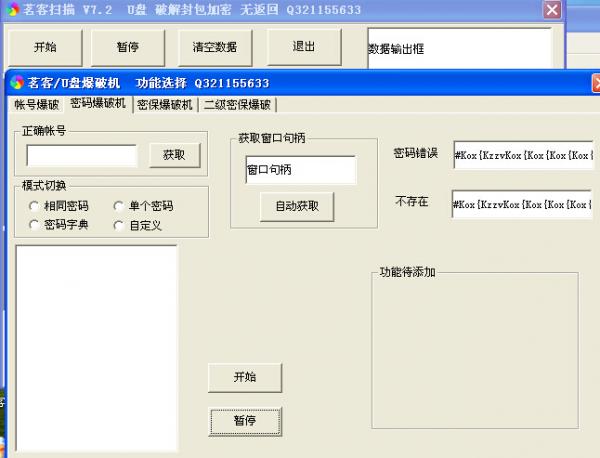Image resolution: width=600 pixels, height=458 pixels.
Task: Open the 二级密保爆破 tab
Action: [237, 104]
